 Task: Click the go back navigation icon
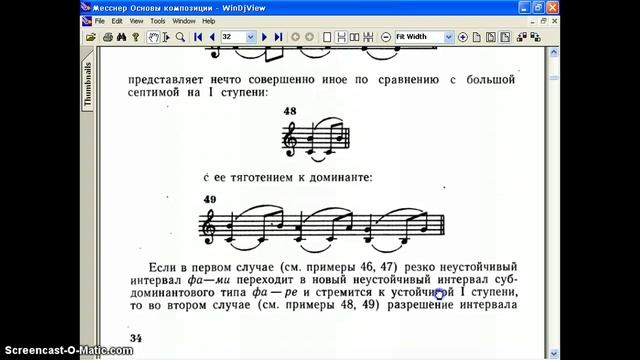click(x=295, y=37)
